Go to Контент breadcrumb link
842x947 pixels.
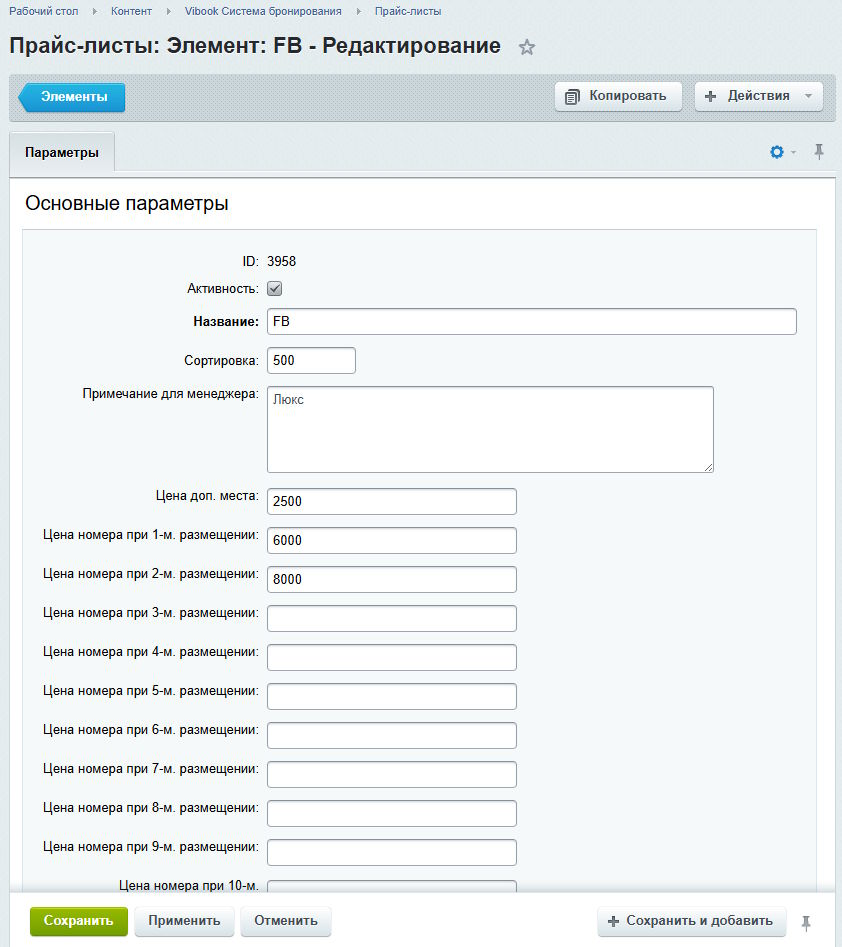(x=131, y=11)
